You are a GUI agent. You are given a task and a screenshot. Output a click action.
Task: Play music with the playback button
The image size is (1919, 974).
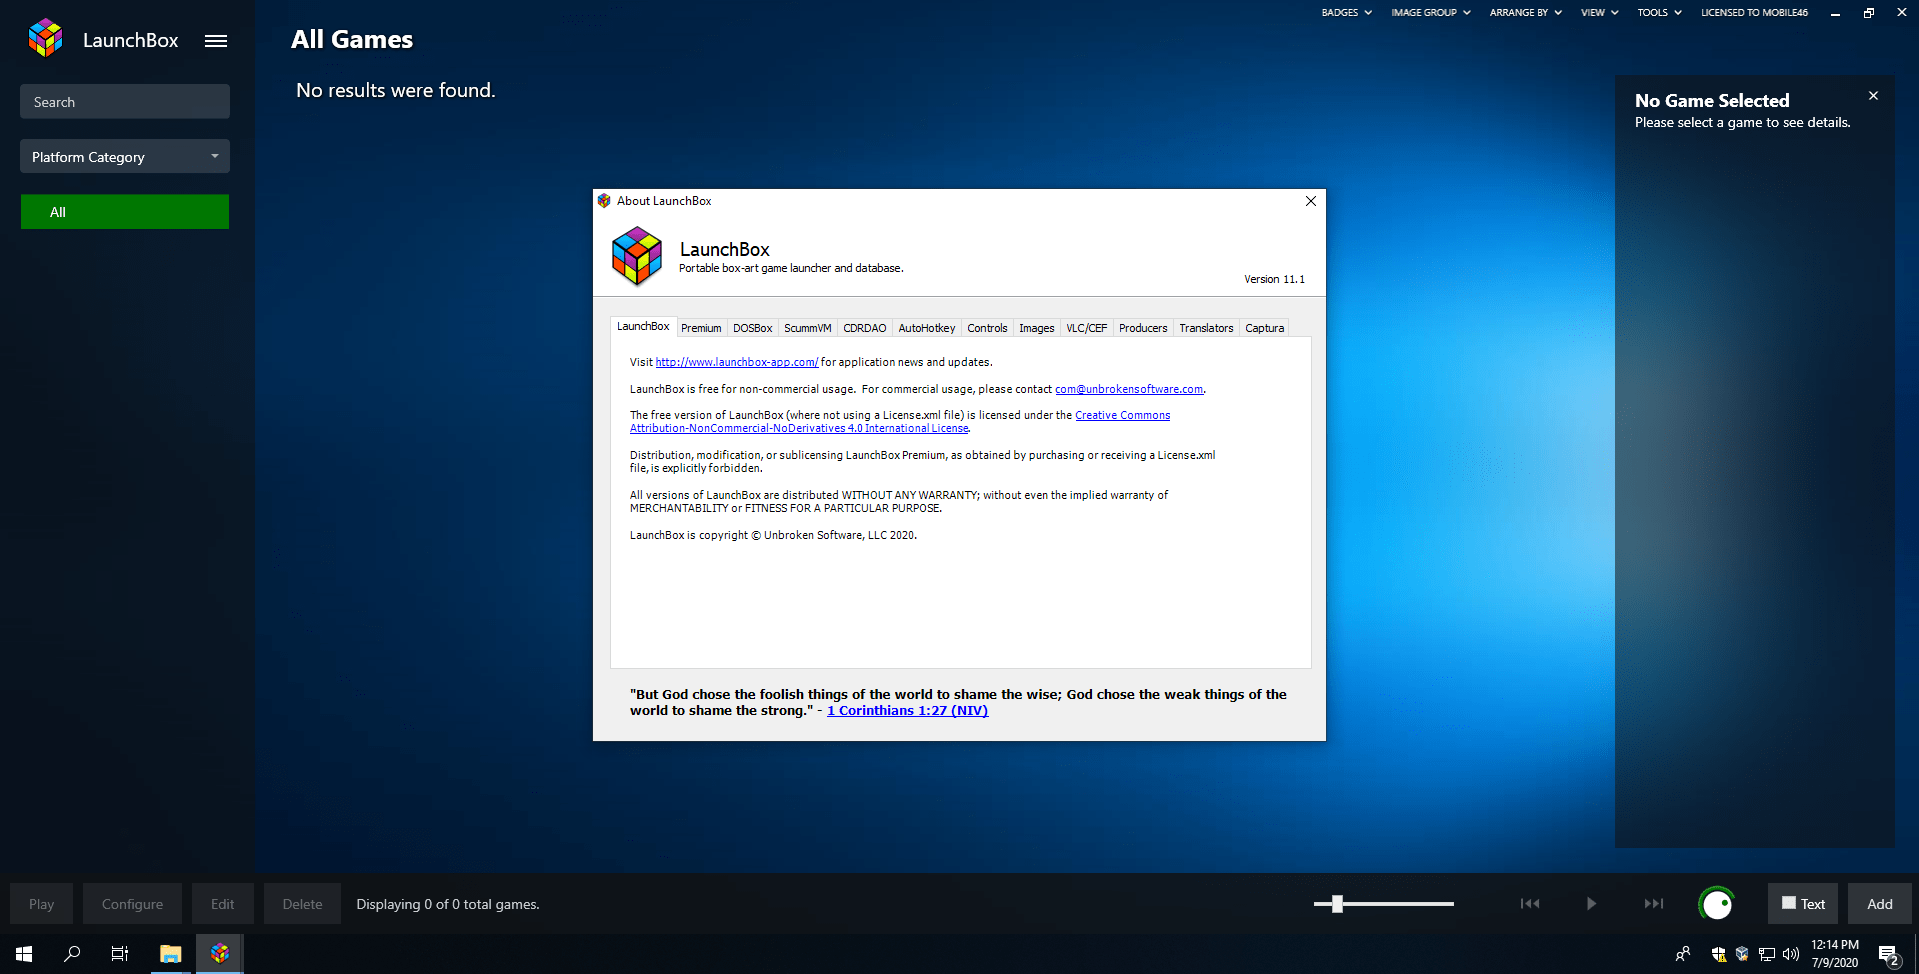click(x=1591, y=904)
